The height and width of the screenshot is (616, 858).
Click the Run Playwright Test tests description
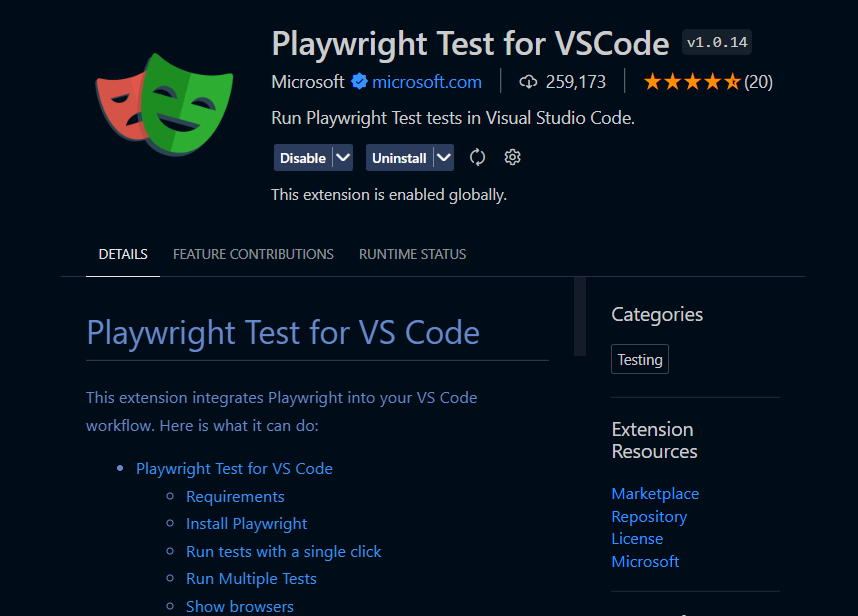(x=453, y=118)
